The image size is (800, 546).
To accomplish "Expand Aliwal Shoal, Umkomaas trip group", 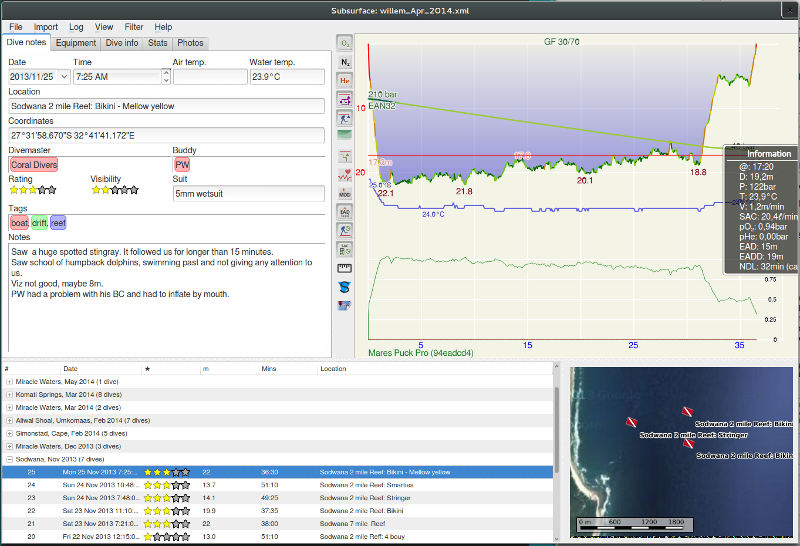I will point(9,420).
